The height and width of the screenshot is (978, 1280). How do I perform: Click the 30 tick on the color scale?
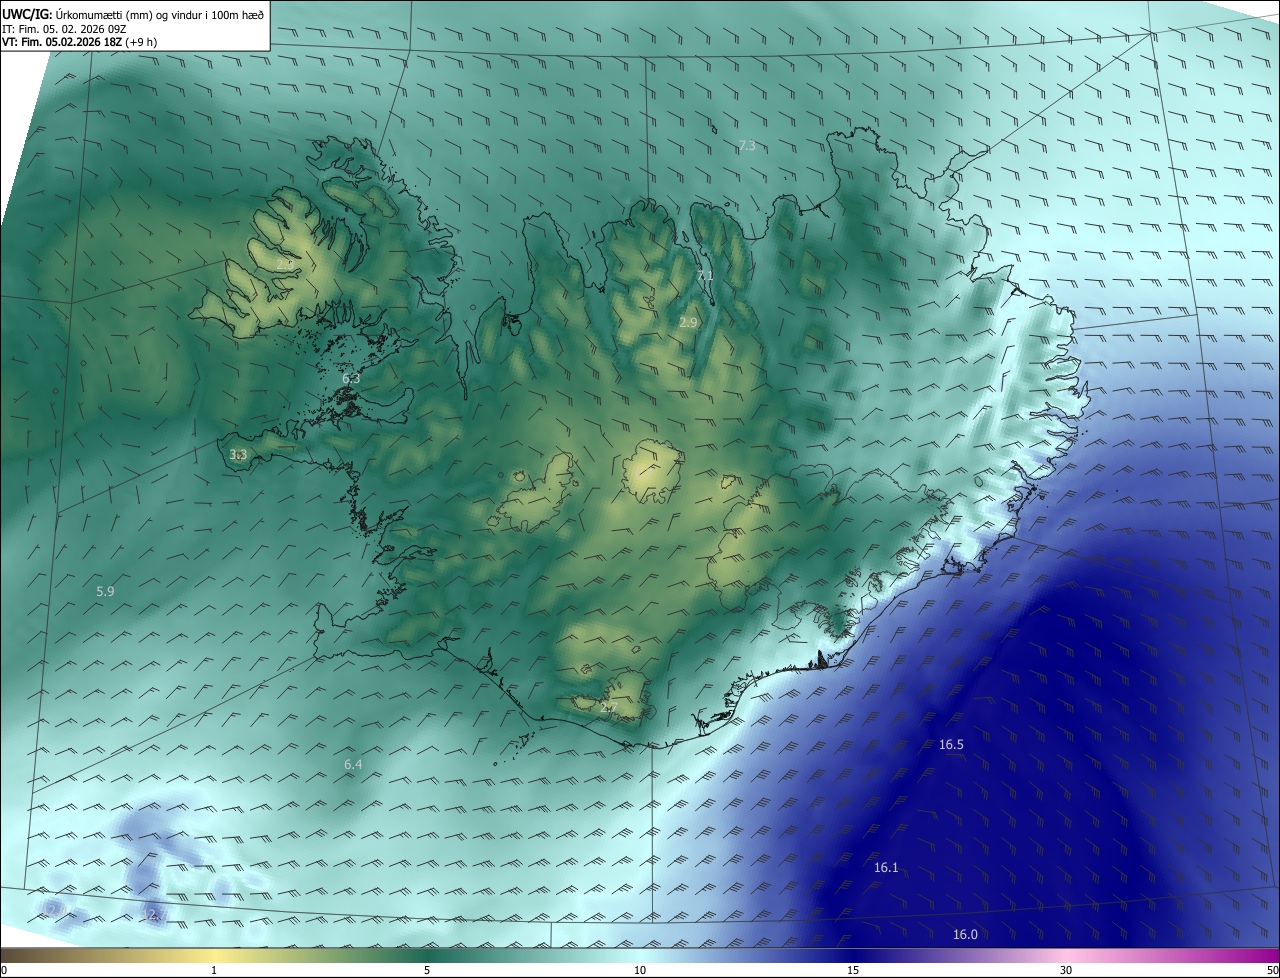(1066, 970)
